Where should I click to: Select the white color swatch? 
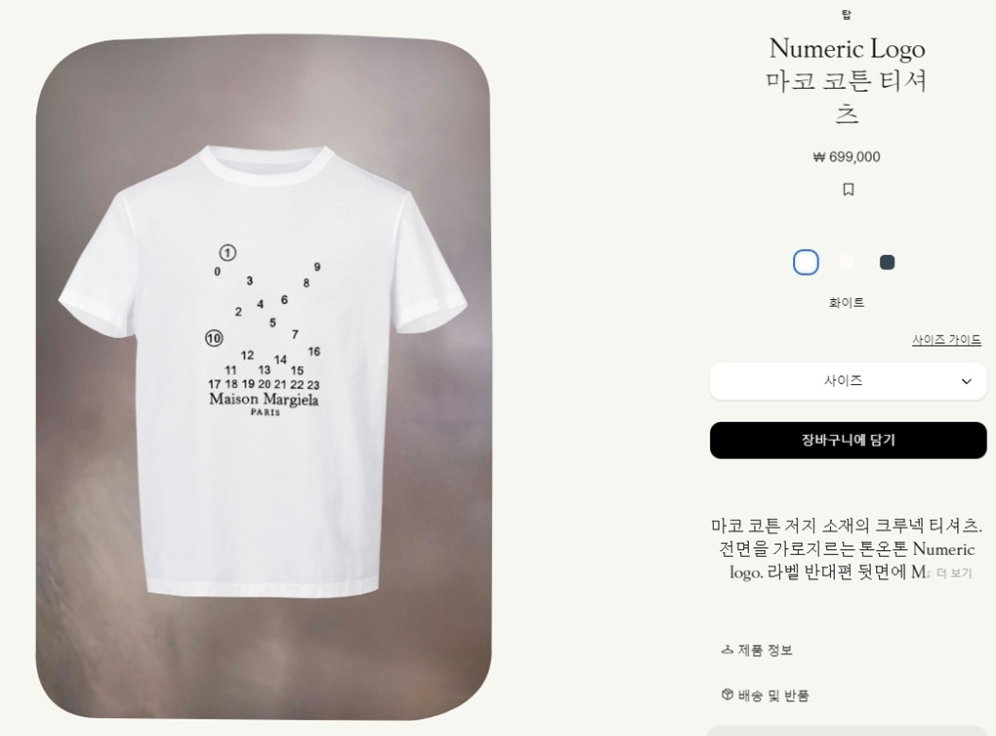pyautogui.click(x=805, y=262)
